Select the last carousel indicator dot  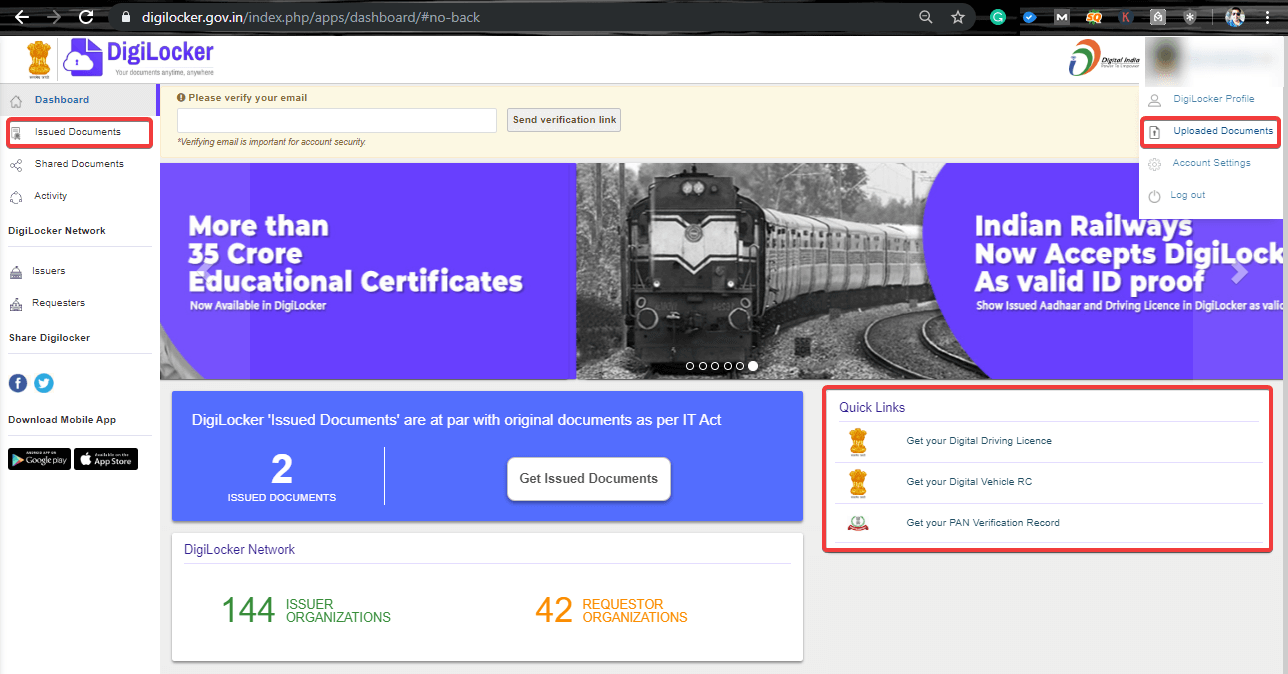click(753, 366)
